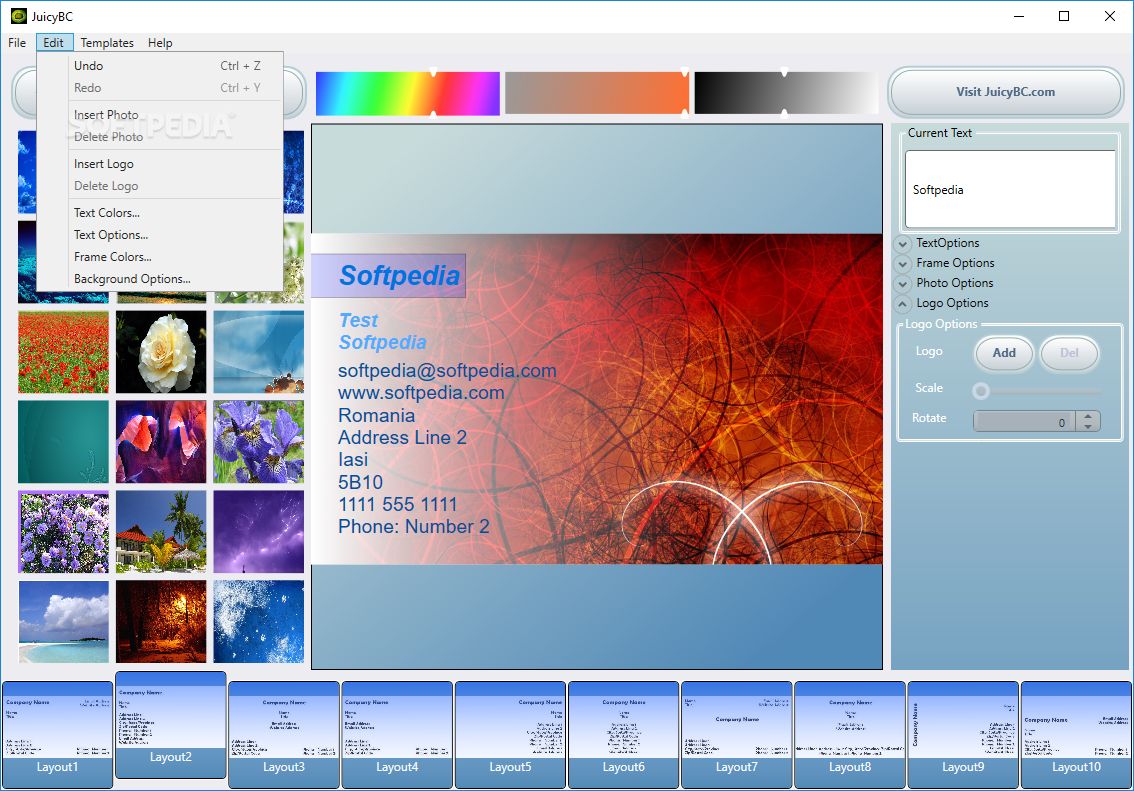This screenshot has width=1134, height=791.
Task: Select Background Options... menu entry
Action: (x=159, y=279)
